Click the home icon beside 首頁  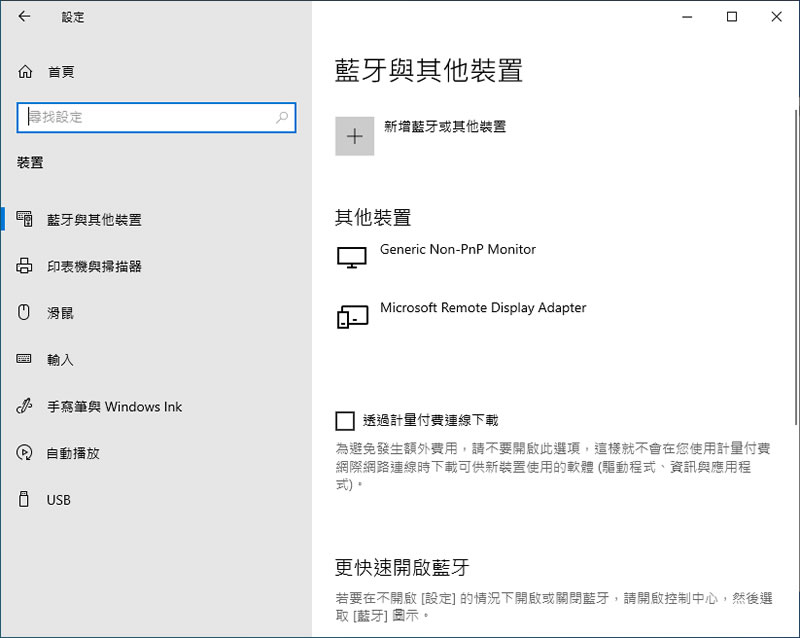click(x=25, y=72)
